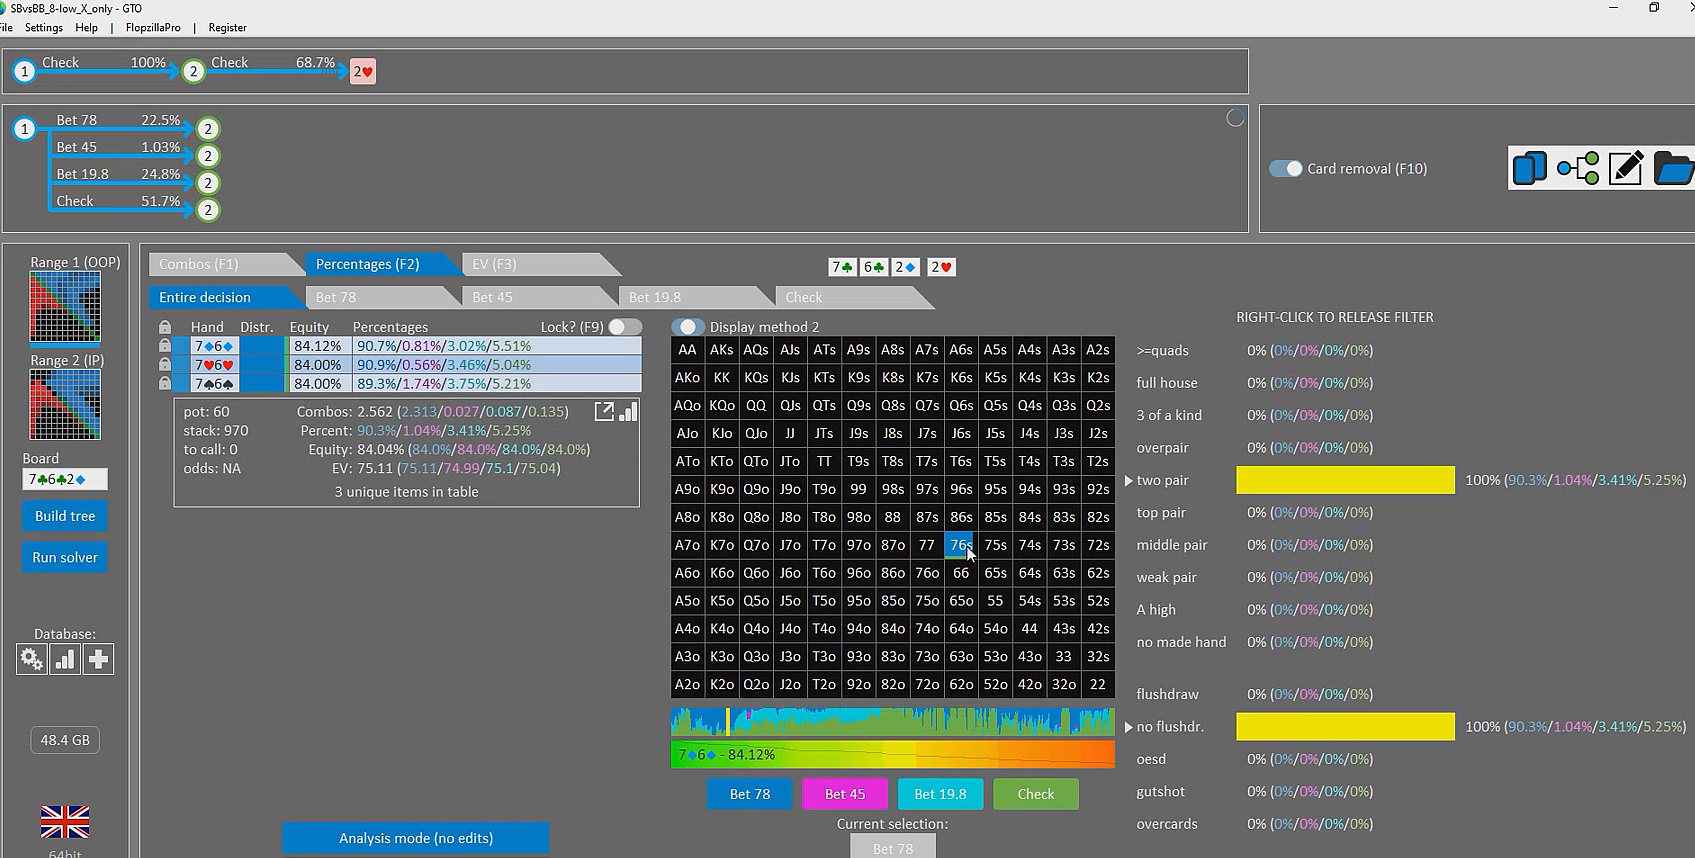Open the Help menu
The width and height of the screenshot is (1695, 858).
point(87,27)
